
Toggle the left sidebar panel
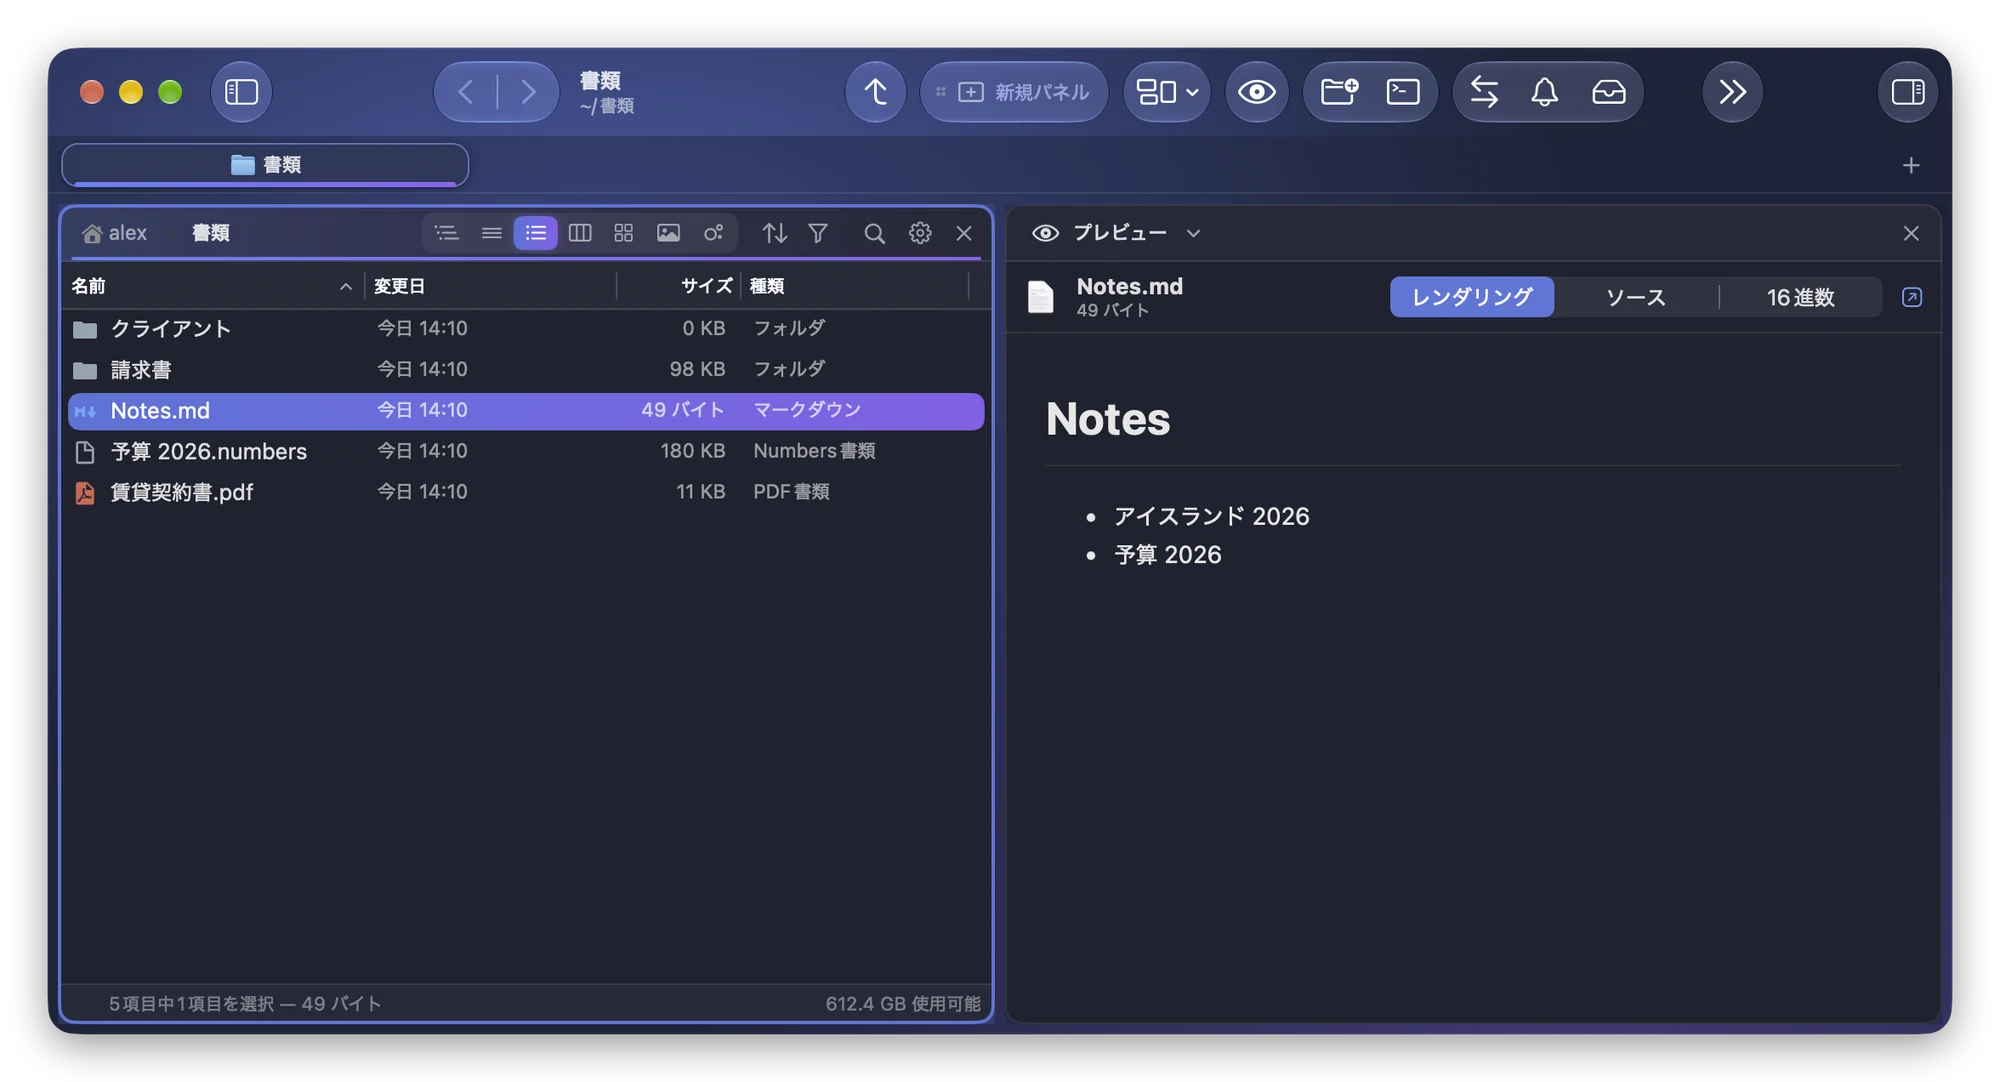(x=241, y=92)
